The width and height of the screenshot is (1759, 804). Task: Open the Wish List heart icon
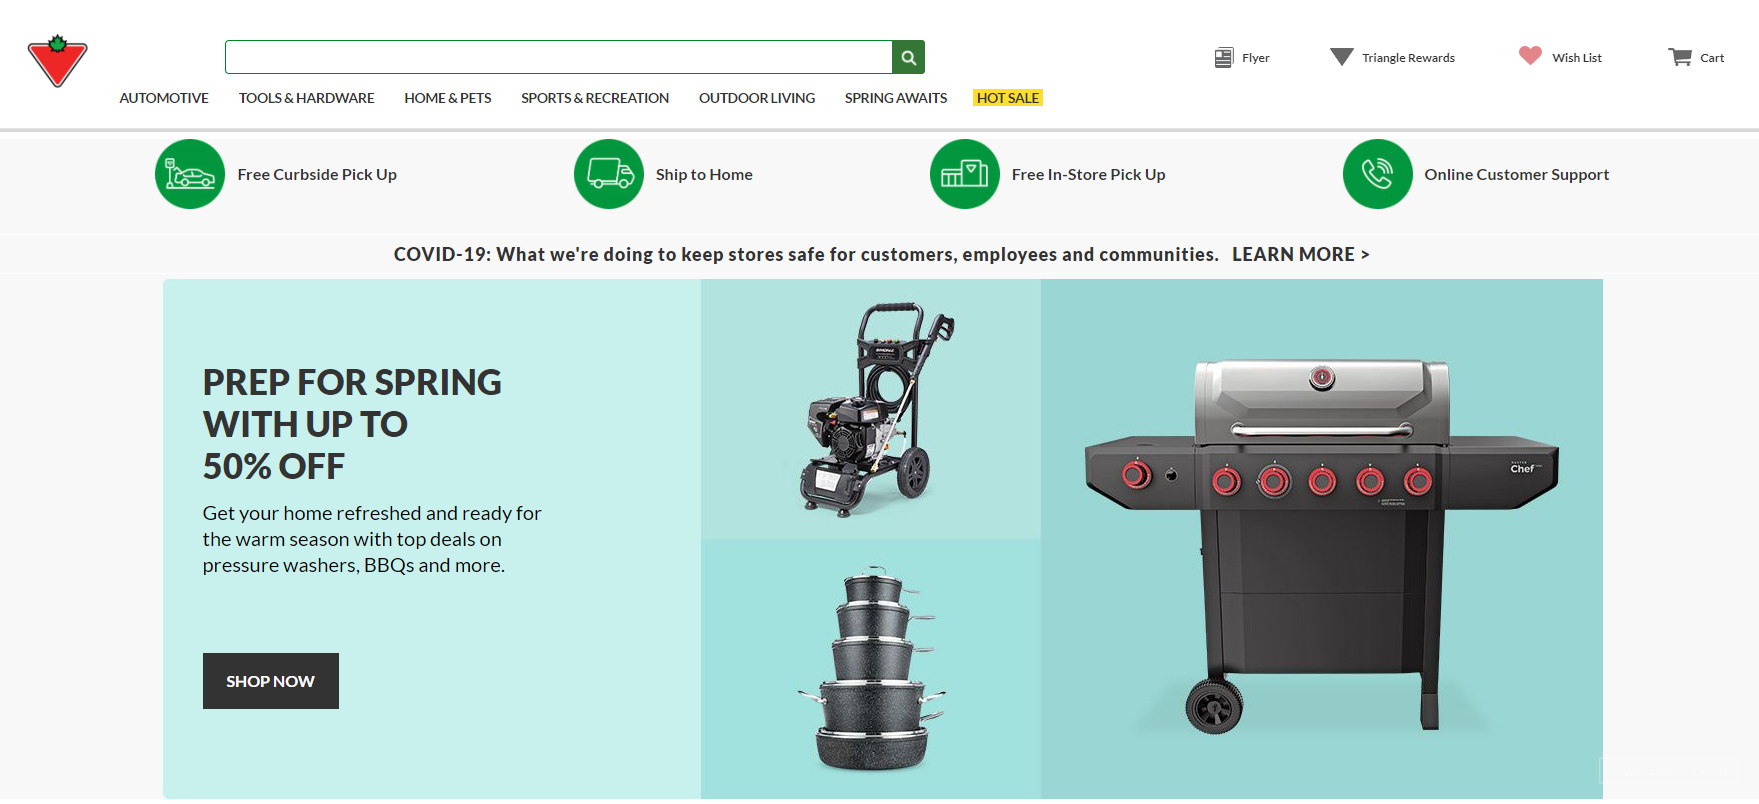point(1530,56)
